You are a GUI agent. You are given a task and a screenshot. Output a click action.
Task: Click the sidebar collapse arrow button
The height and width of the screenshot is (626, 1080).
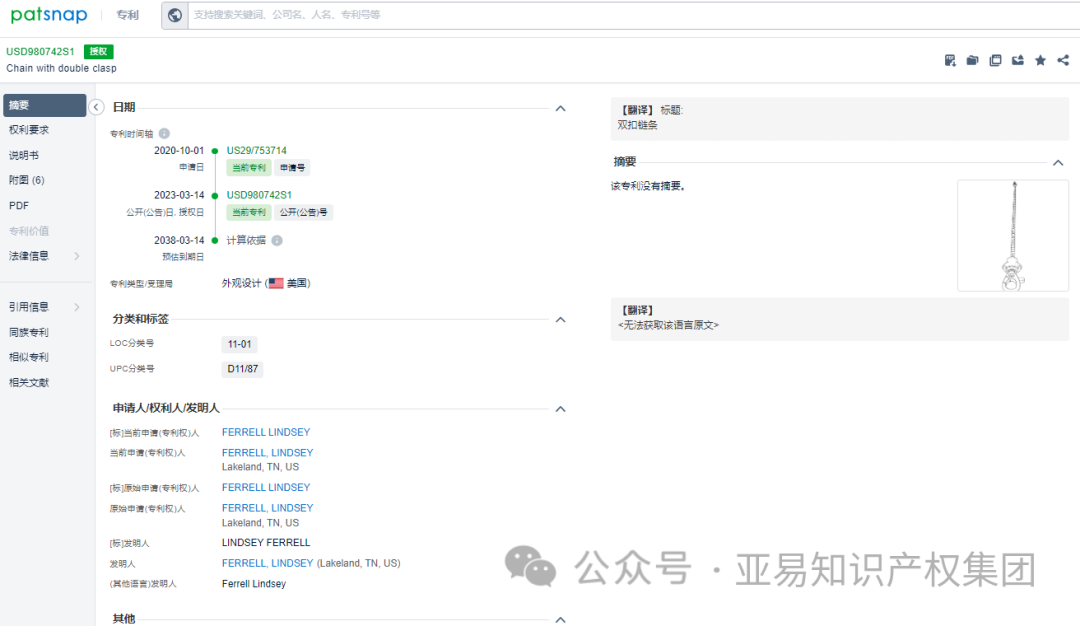96,107
